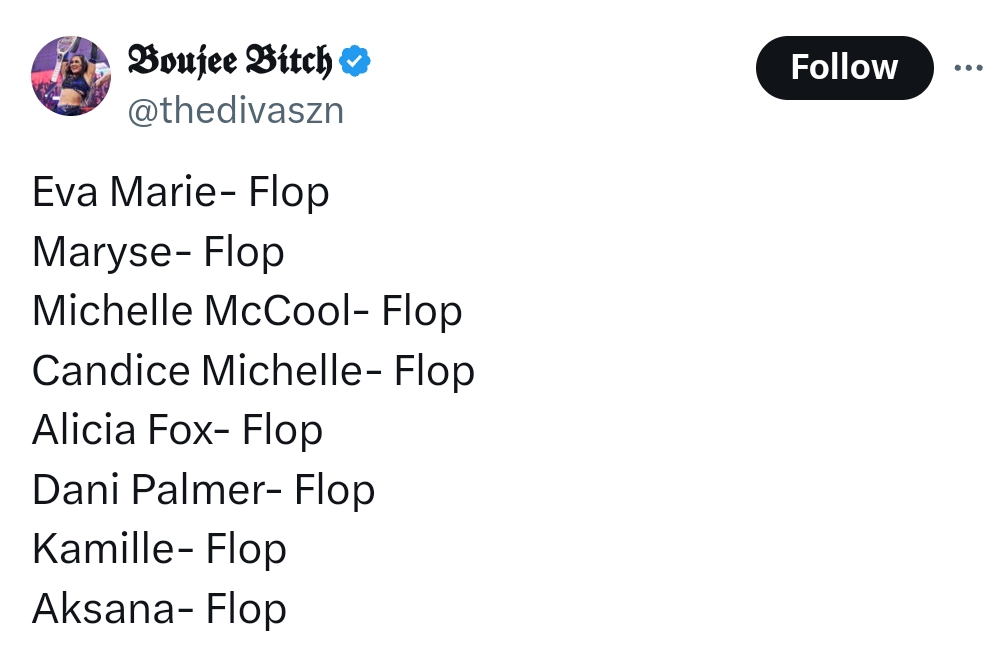
Task: Click the name Dani Palmer
Action: pyautogui.click(x=149, y=490)
